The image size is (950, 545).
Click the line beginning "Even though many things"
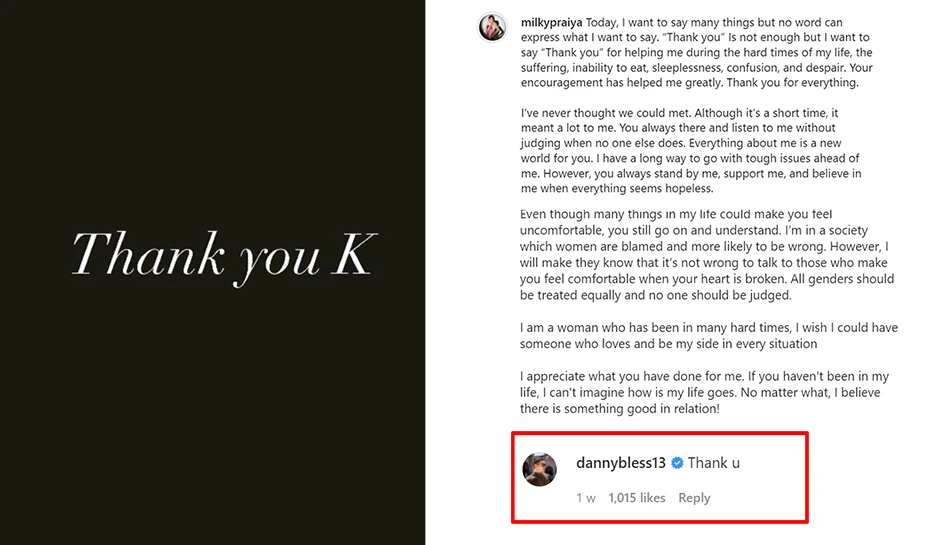690,215
